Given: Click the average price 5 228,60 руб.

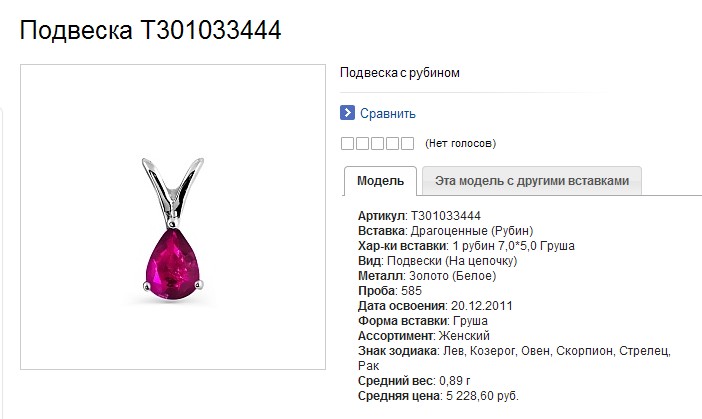Looking at the screenshot, I should coord(482,396).
